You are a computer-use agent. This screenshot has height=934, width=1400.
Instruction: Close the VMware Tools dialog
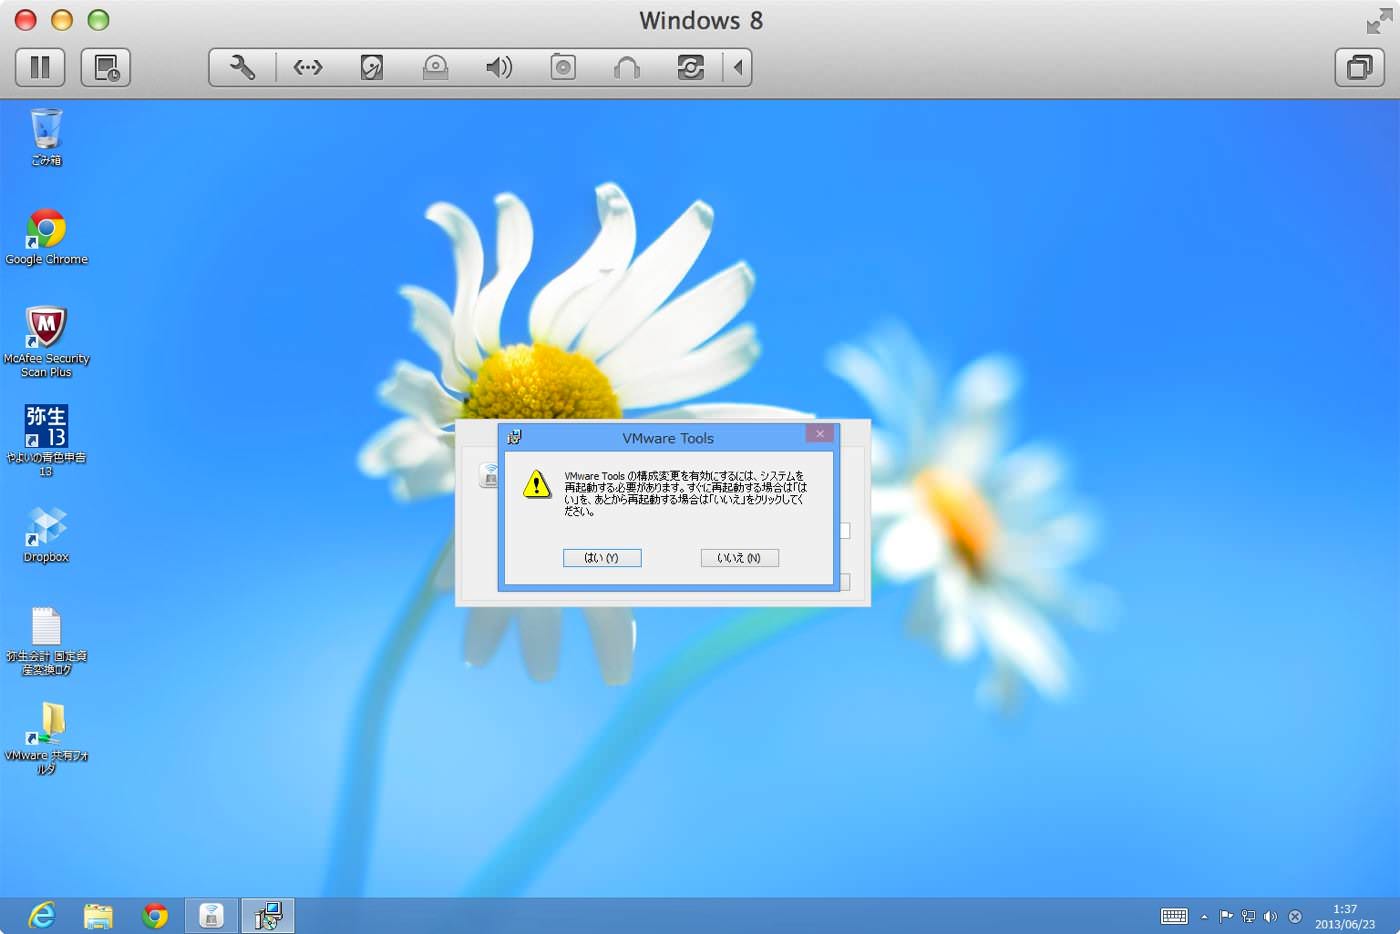coord(820,434)
